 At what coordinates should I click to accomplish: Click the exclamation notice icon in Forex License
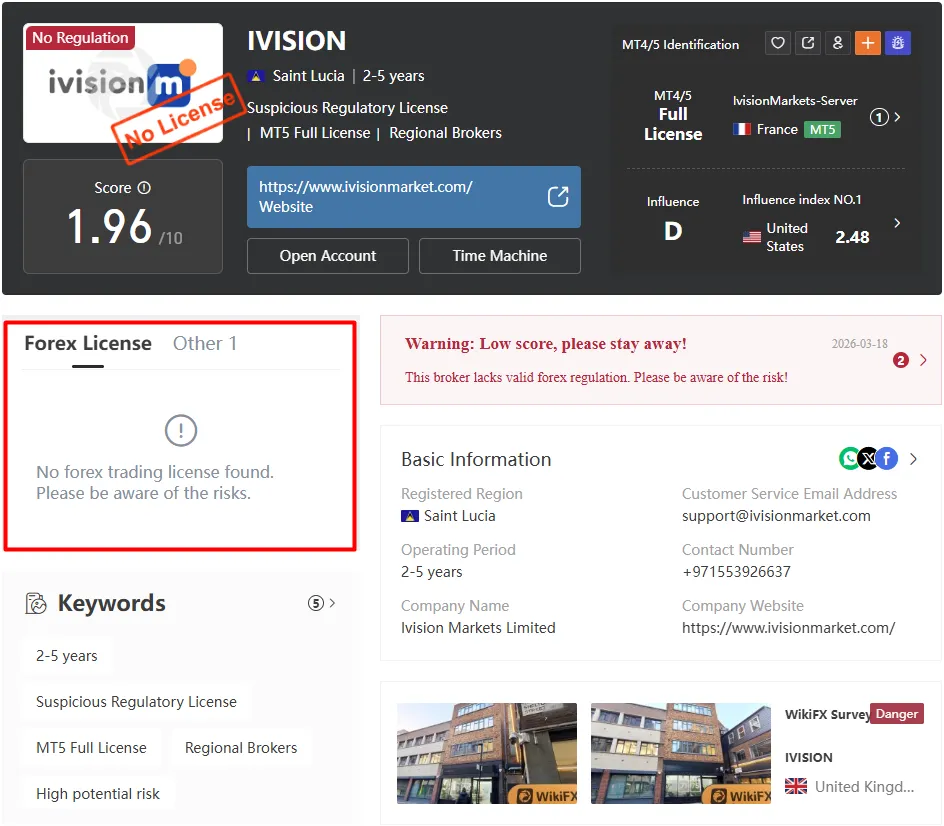point(181,430)
